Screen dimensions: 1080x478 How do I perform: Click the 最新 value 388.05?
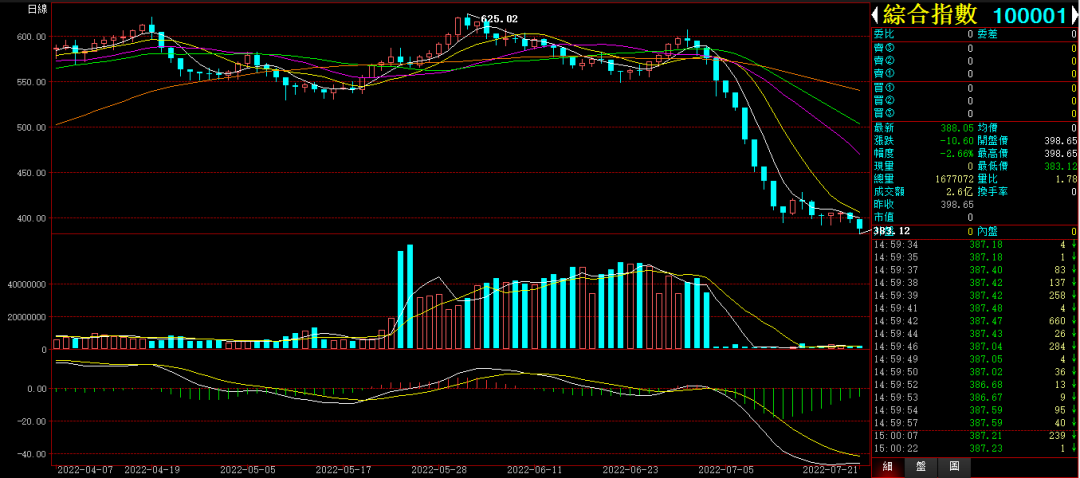tap(957, 127)
